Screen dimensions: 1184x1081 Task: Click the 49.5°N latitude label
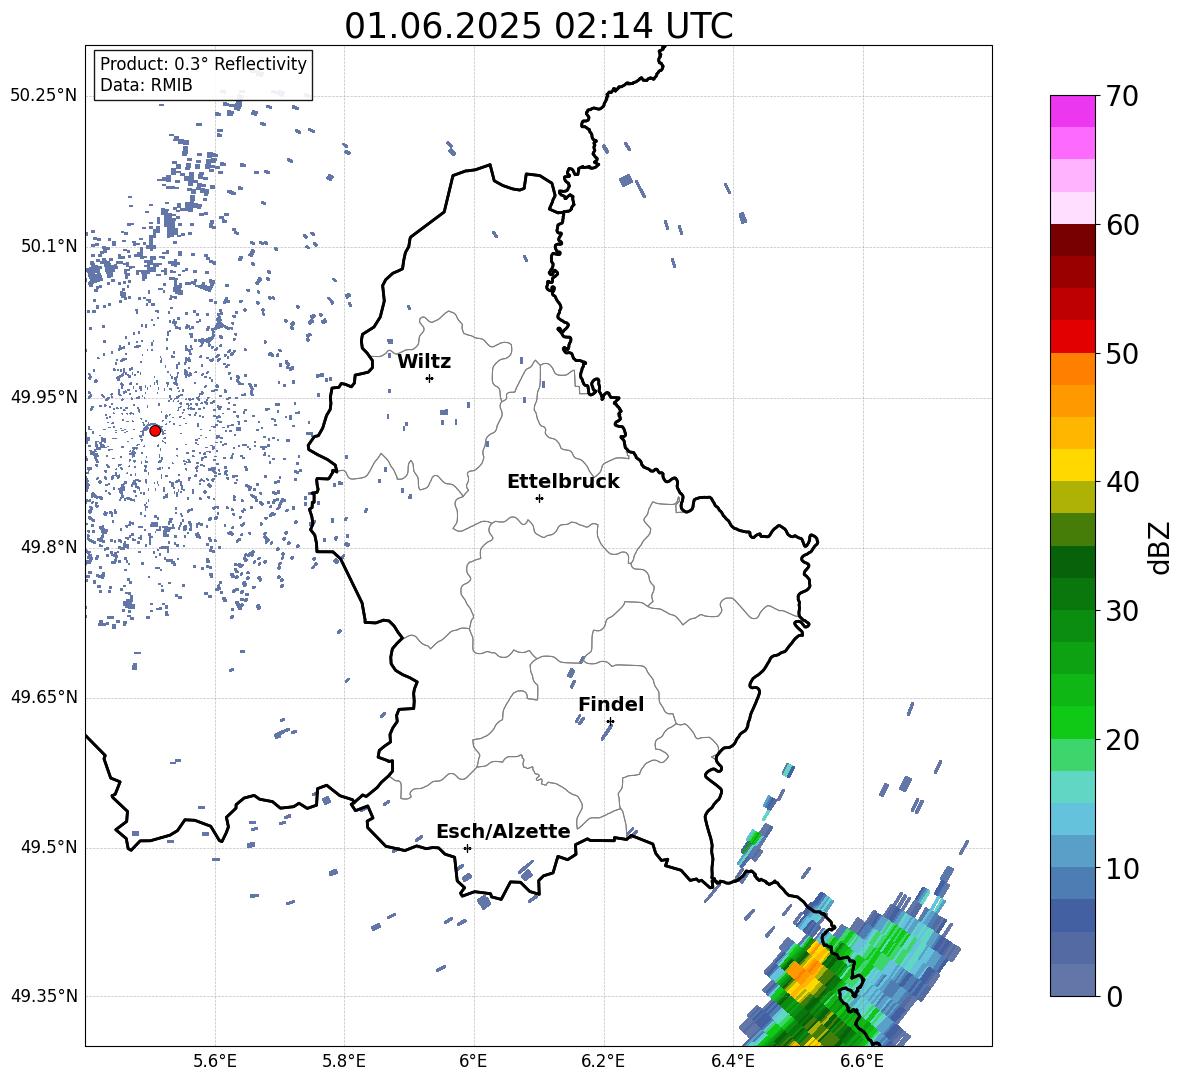coord(49,847)
